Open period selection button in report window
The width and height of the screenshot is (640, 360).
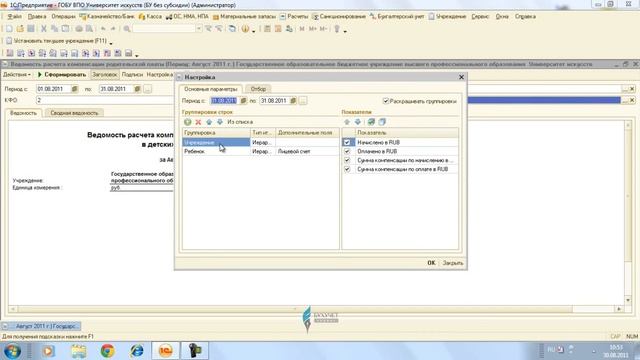pos(147,89)
